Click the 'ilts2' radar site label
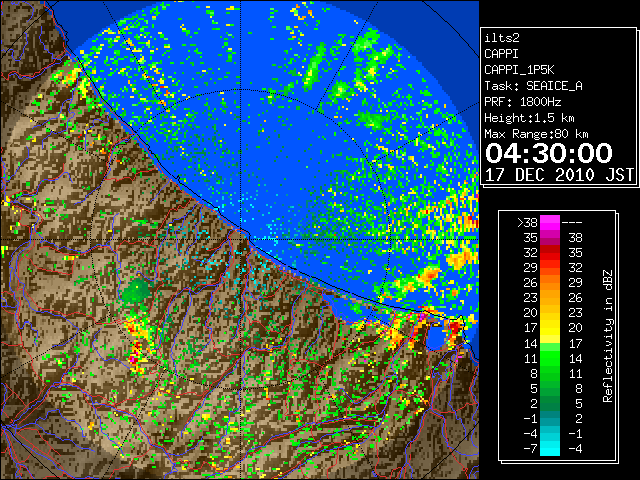 tap(502, 38)
